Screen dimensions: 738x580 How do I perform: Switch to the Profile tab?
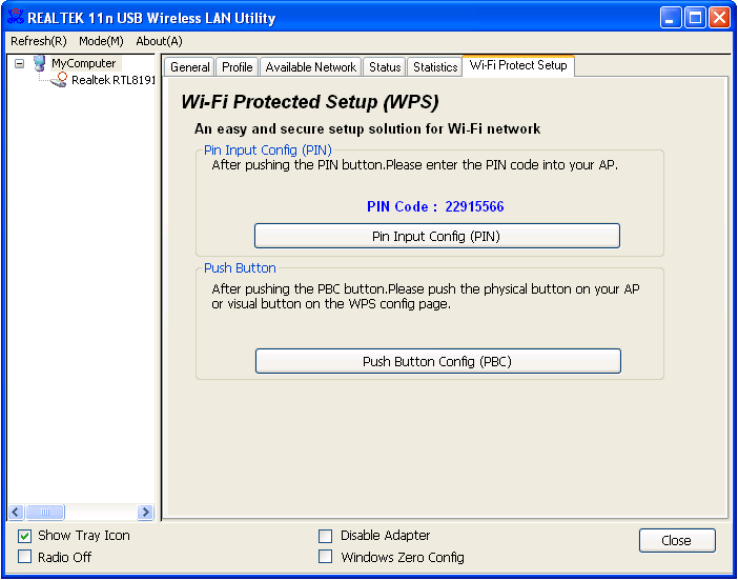tap(237, 67)
